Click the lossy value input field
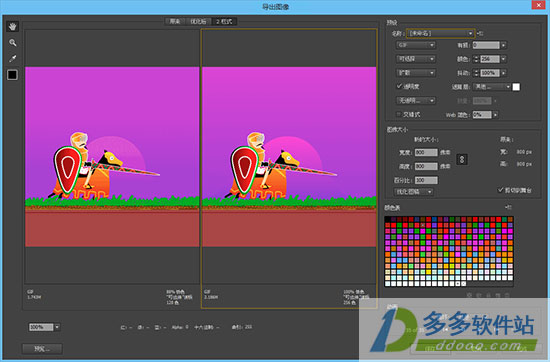 (486, 45)
